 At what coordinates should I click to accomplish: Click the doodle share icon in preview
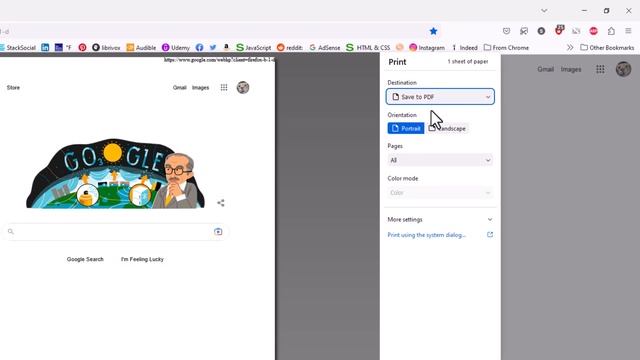click(x=221, y=203)
